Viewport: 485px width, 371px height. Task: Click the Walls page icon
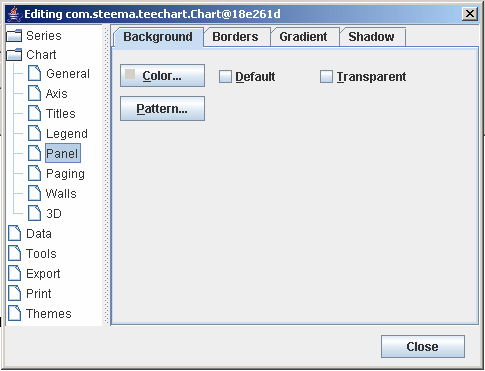(35, 193)
